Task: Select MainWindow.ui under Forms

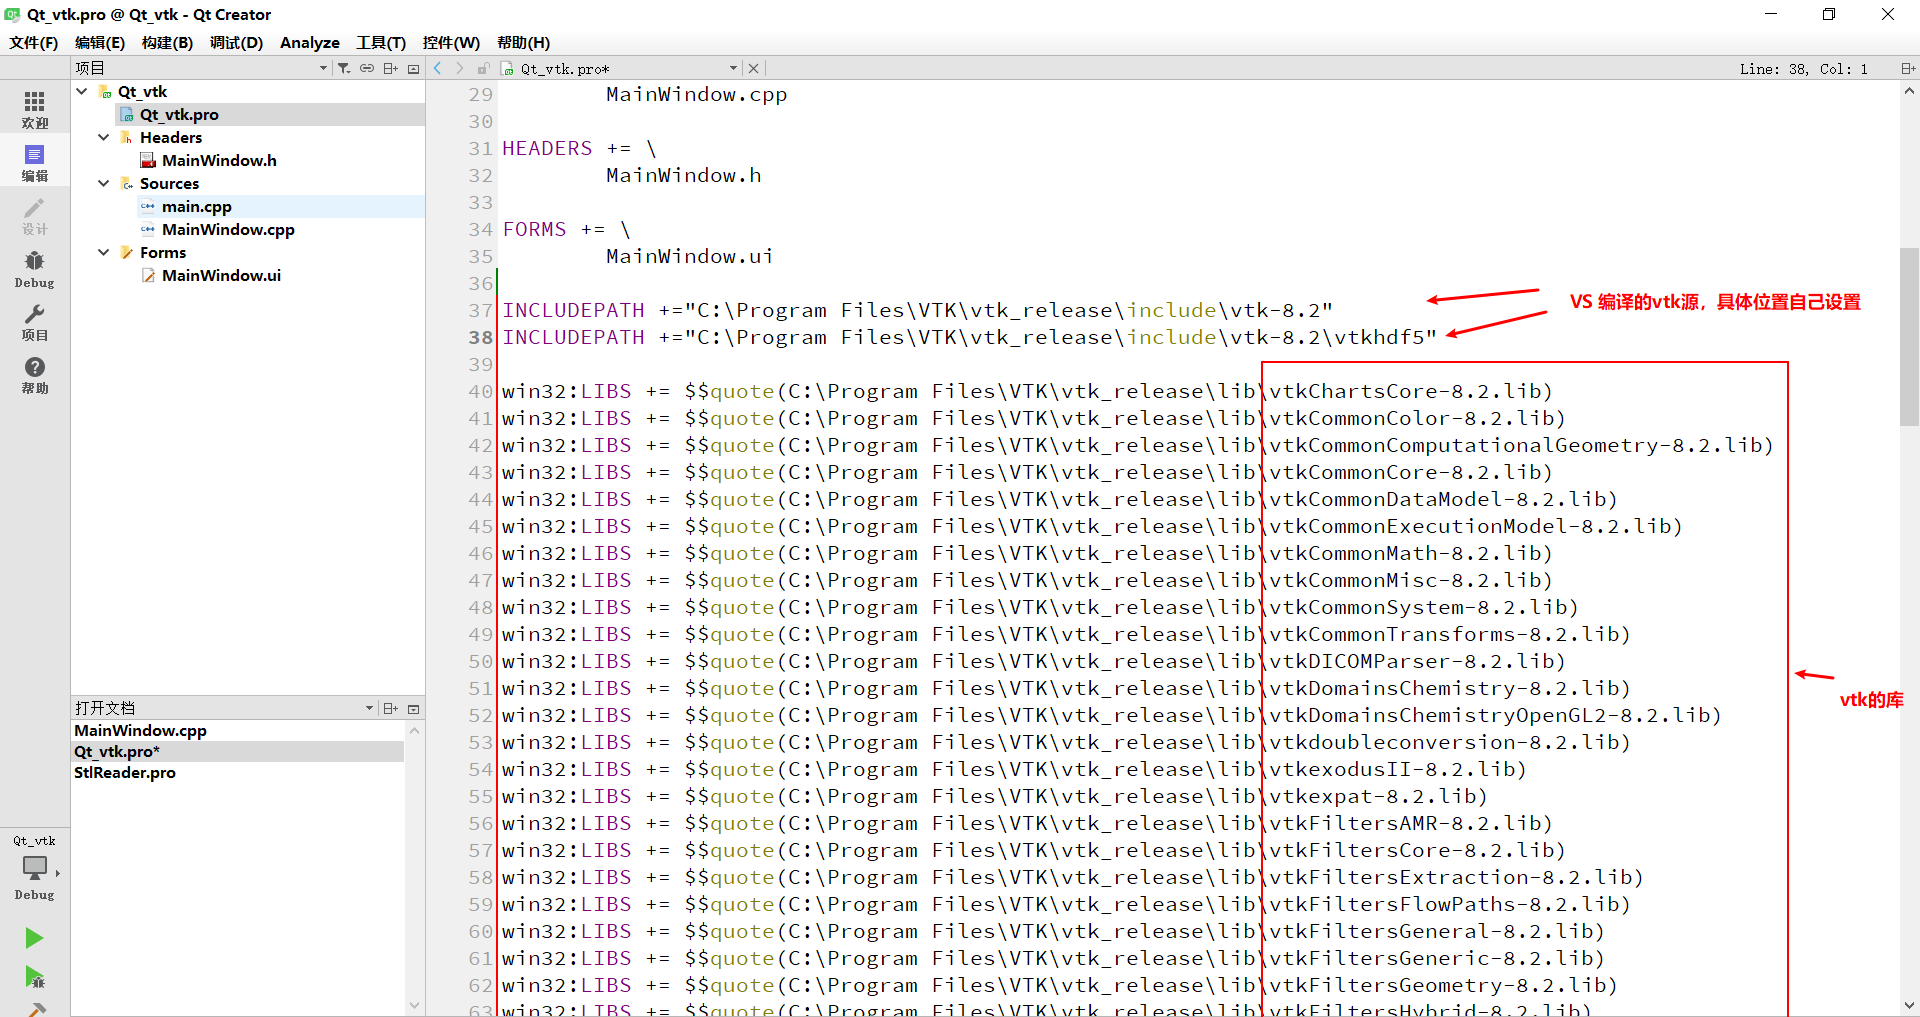Action: [x=221, y=275]
